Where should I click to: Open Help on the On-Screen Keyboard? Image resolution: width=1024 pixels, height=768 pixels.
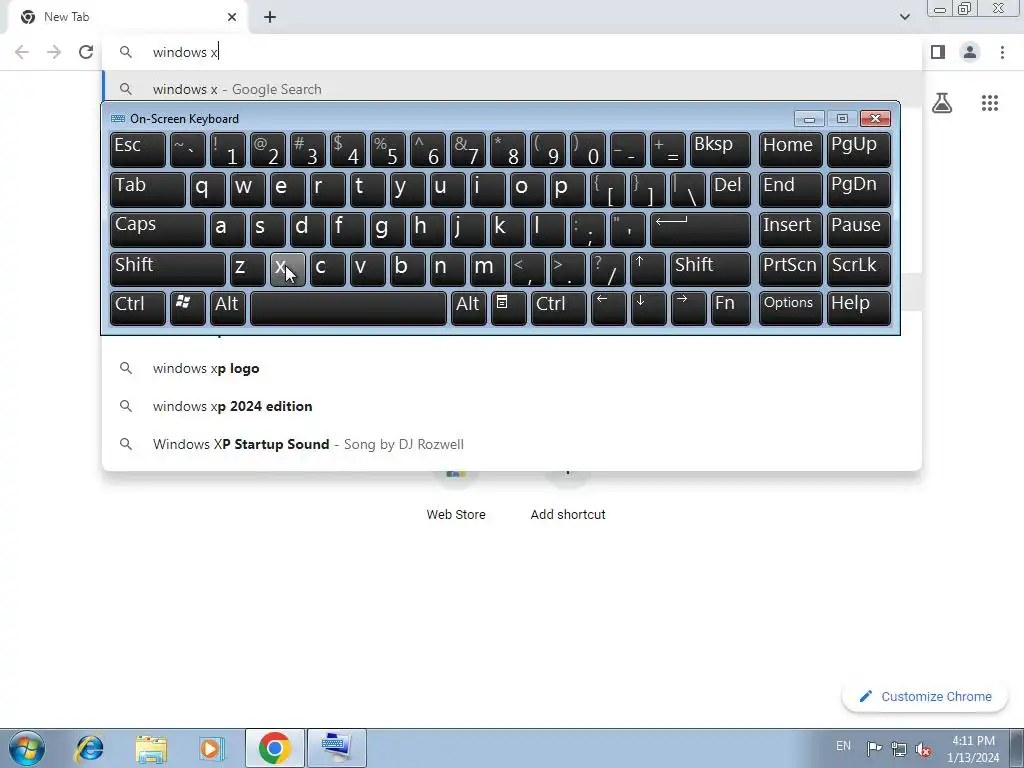(858, 308)
